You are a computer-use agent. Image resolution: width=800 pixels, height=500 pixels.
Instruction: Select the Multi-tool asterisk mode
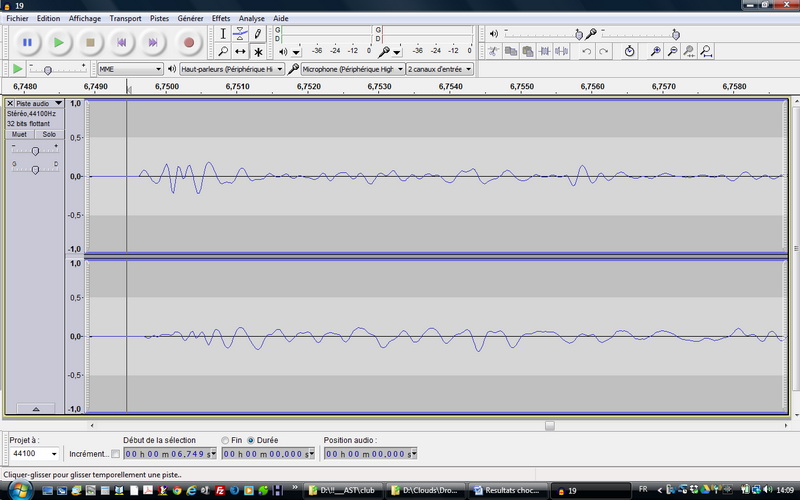258,52
